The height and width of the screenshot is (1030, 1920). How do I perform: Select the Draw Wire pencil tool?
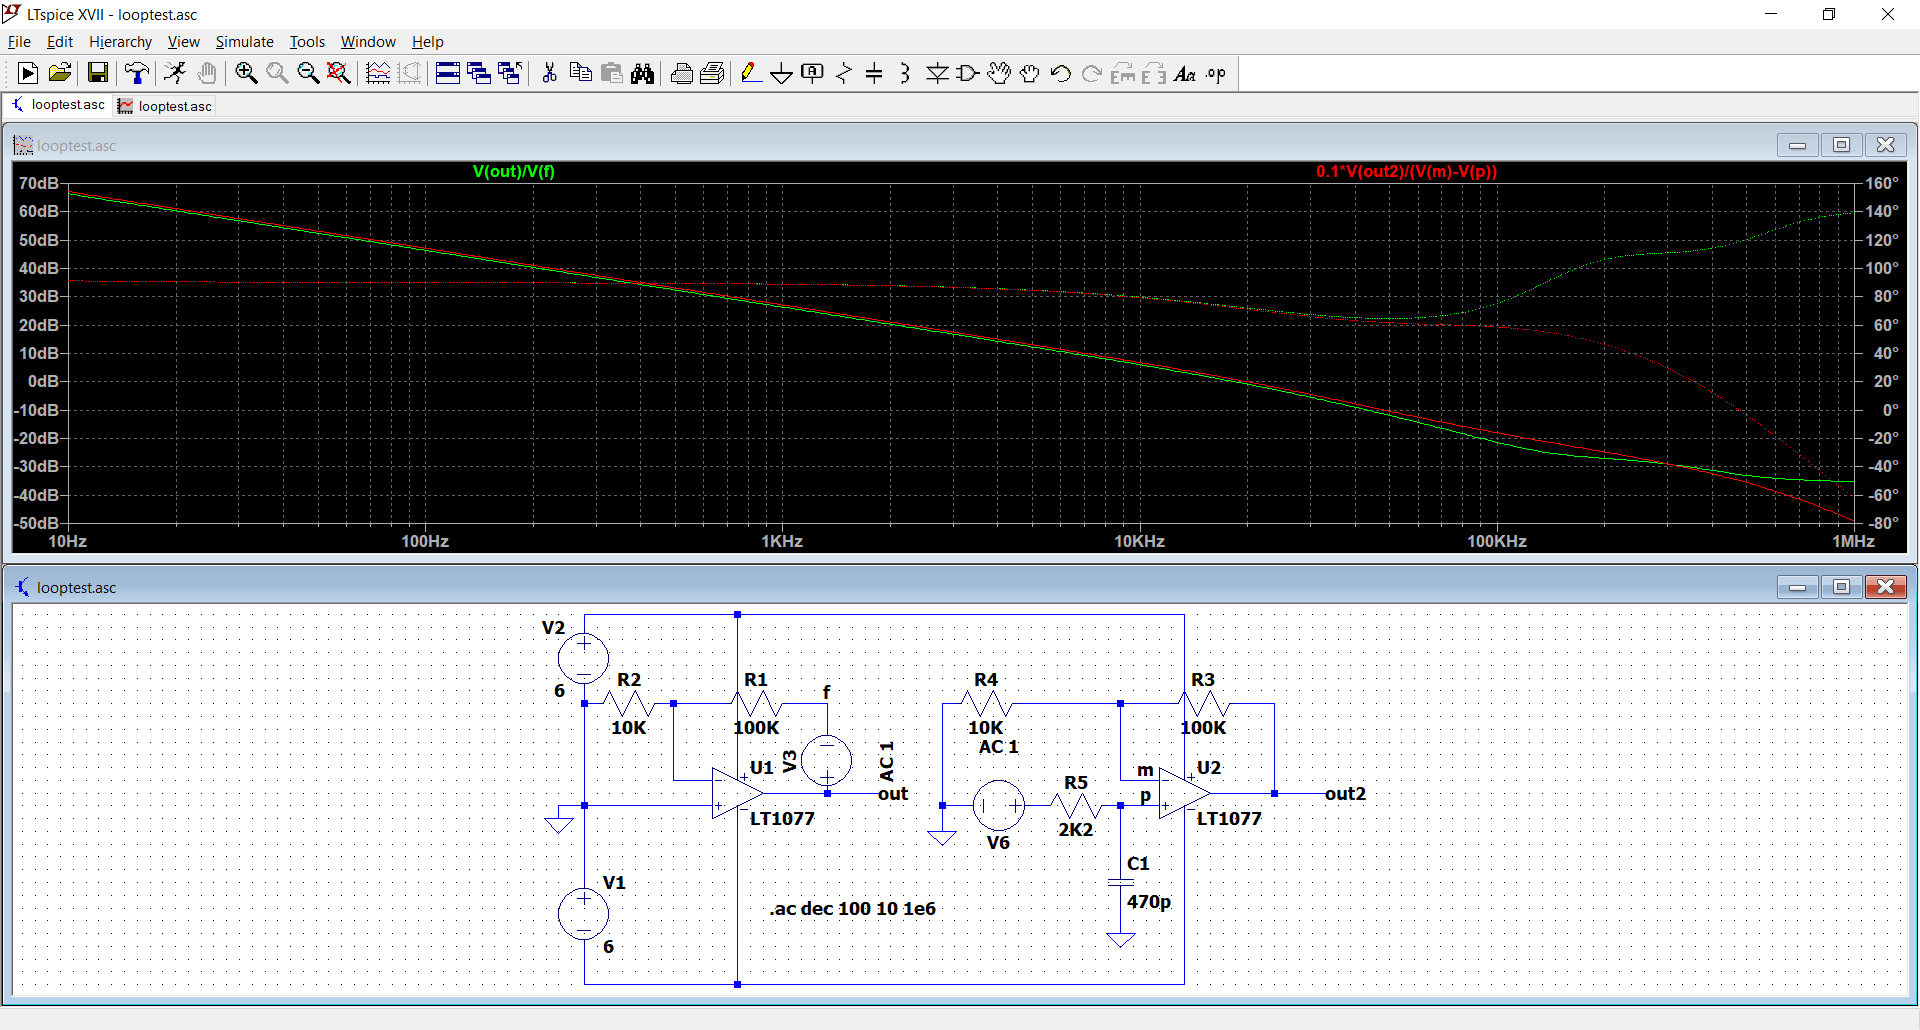[x=751, y=73]
